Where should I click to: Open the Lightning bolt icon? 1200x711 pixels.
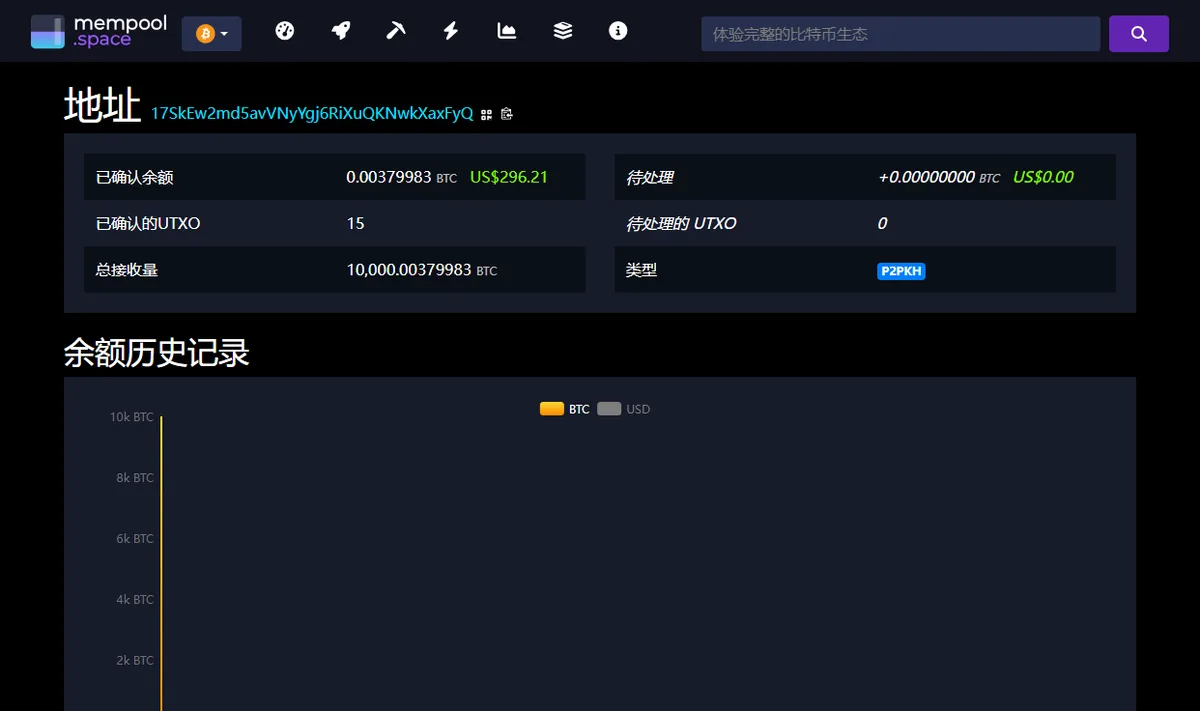click(x=451, y=31)
